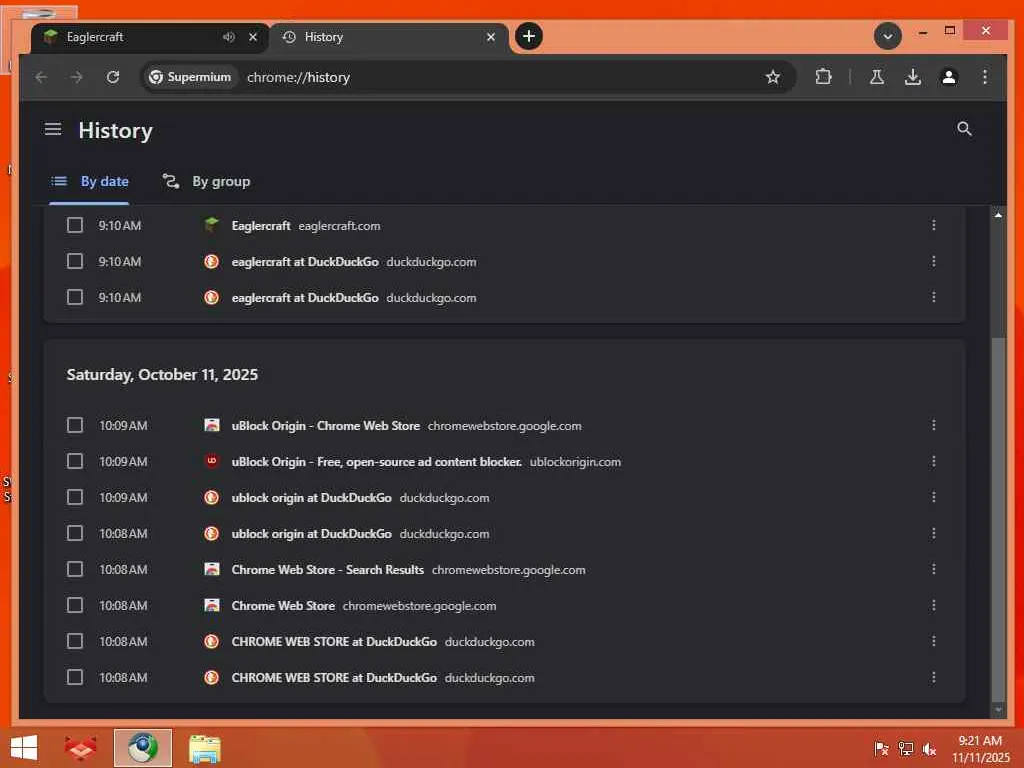Open the profile avatar icon
1024x768 pixels.
(x=949, y=77)
